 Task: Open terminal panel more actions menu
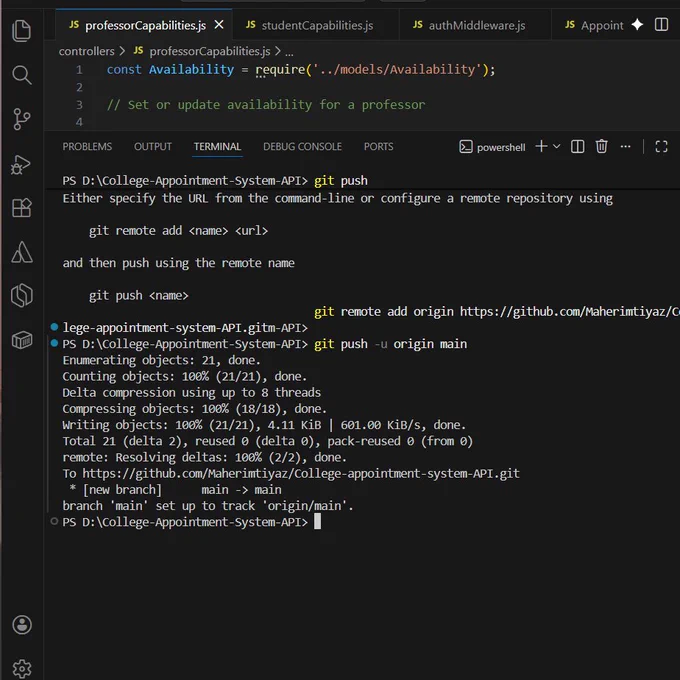tap(625, 147)
